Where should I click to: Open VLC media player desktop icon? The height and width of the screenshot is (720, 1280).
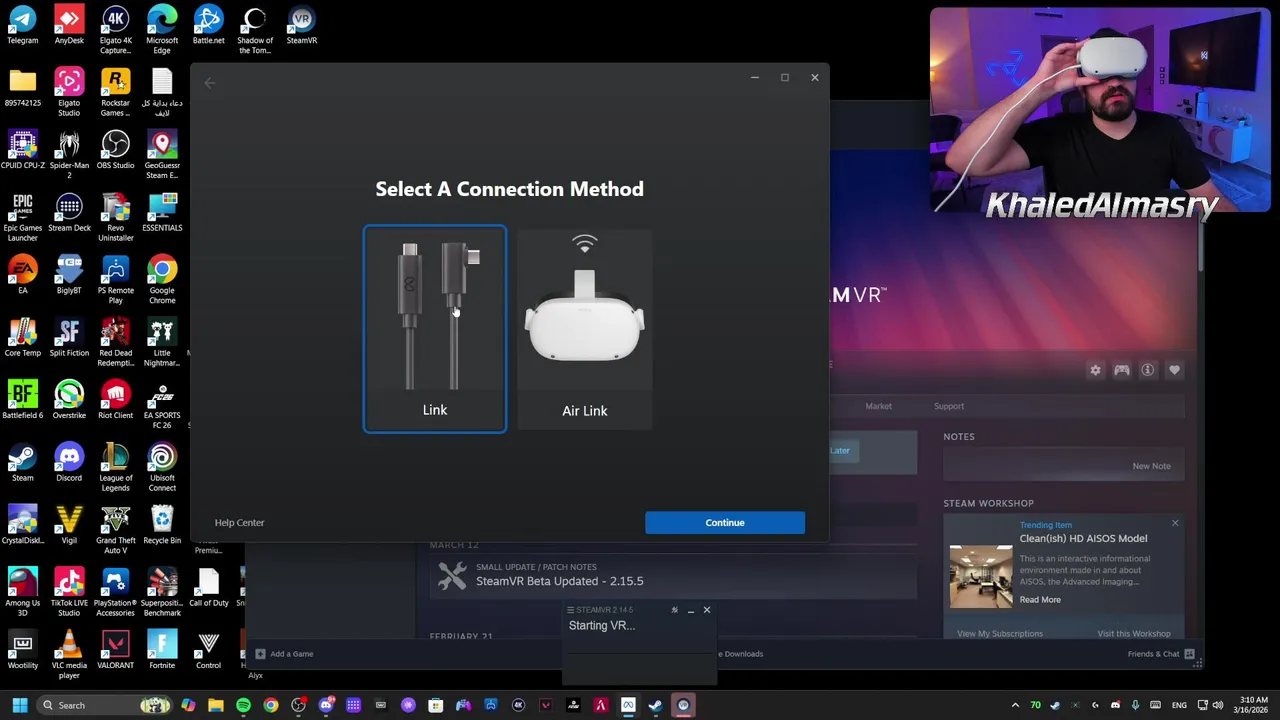point(69,655)
